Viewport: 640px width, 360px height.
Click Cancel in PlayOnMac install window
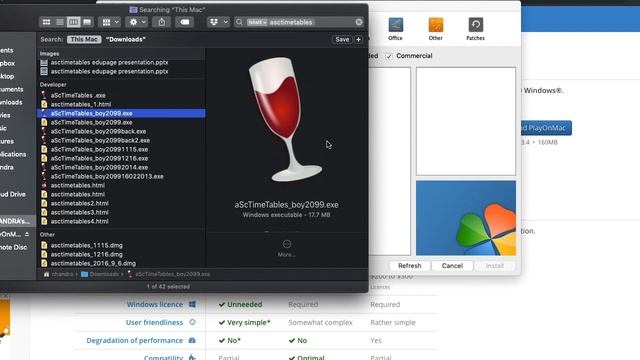click(452, 266)
